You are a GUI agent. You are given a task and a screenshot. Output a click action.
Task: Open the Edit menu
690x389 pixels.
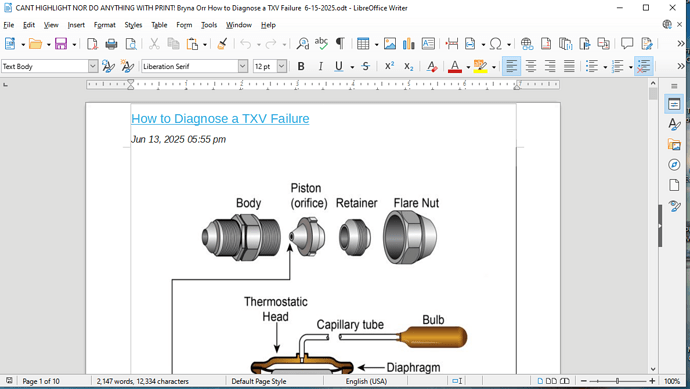tap(29, 25)
